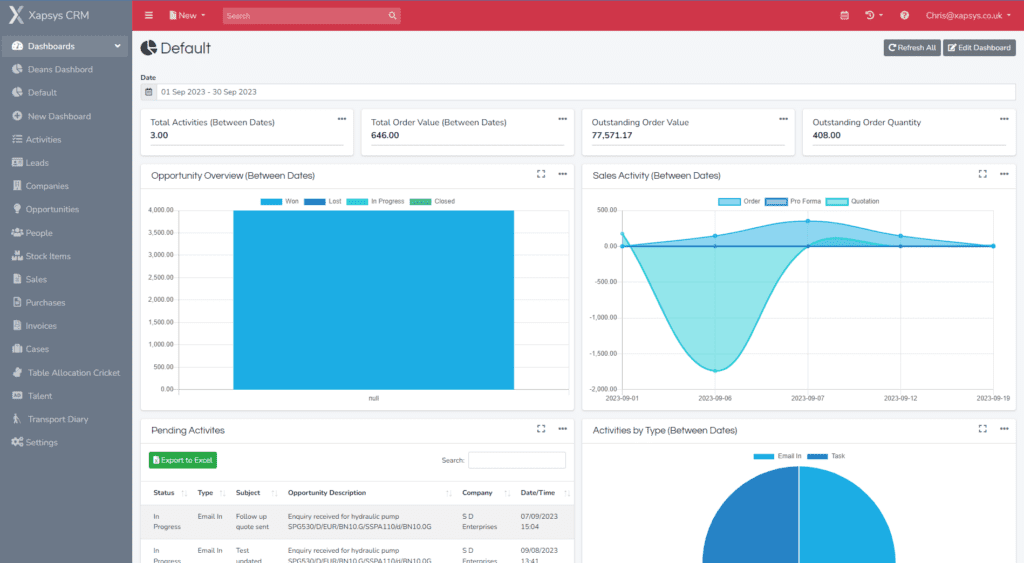Open Outstanding Order Quantity card options
This screenshot has height=563, width=1024.
coord(1004,119)
